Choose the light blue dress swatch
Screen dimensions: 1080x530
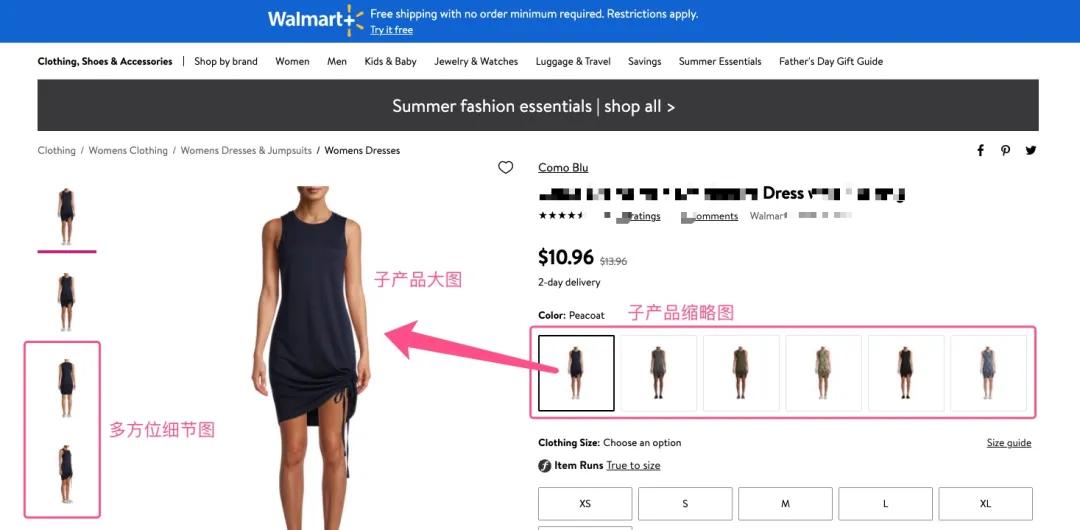988,373
